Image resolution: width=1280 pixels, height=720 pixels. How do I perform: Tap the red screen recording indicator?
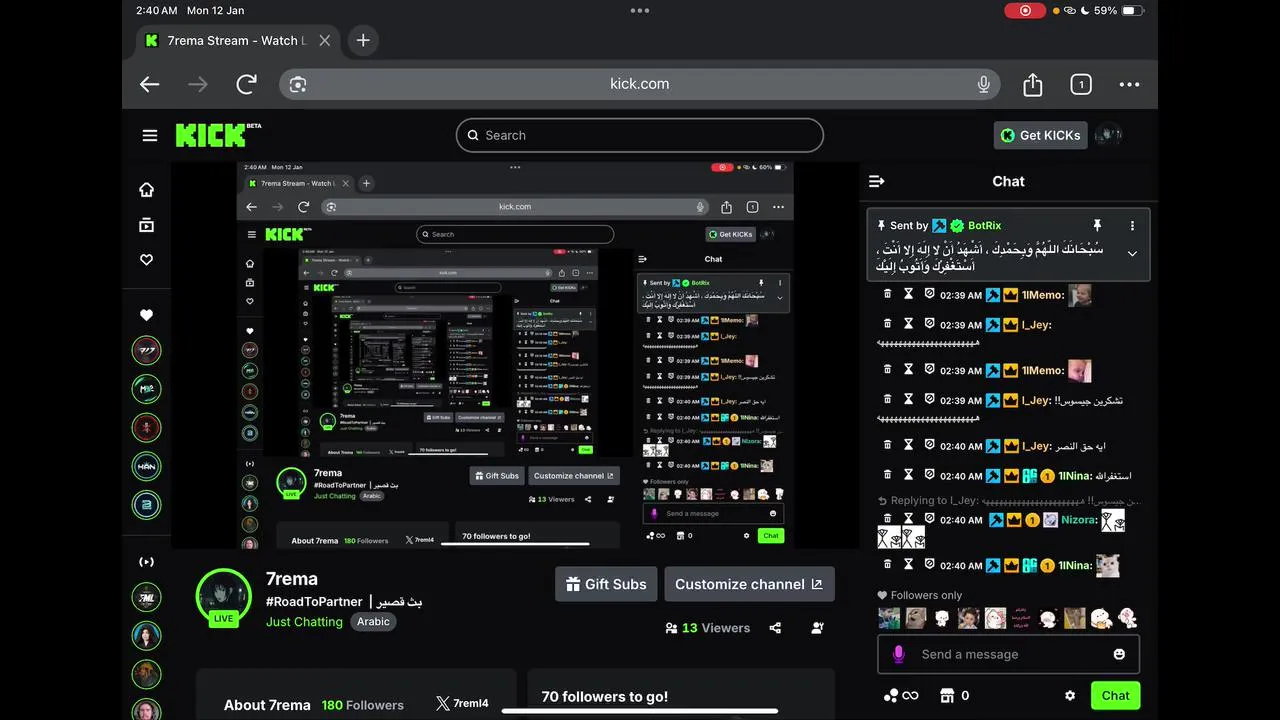(x=1024, y=10)
